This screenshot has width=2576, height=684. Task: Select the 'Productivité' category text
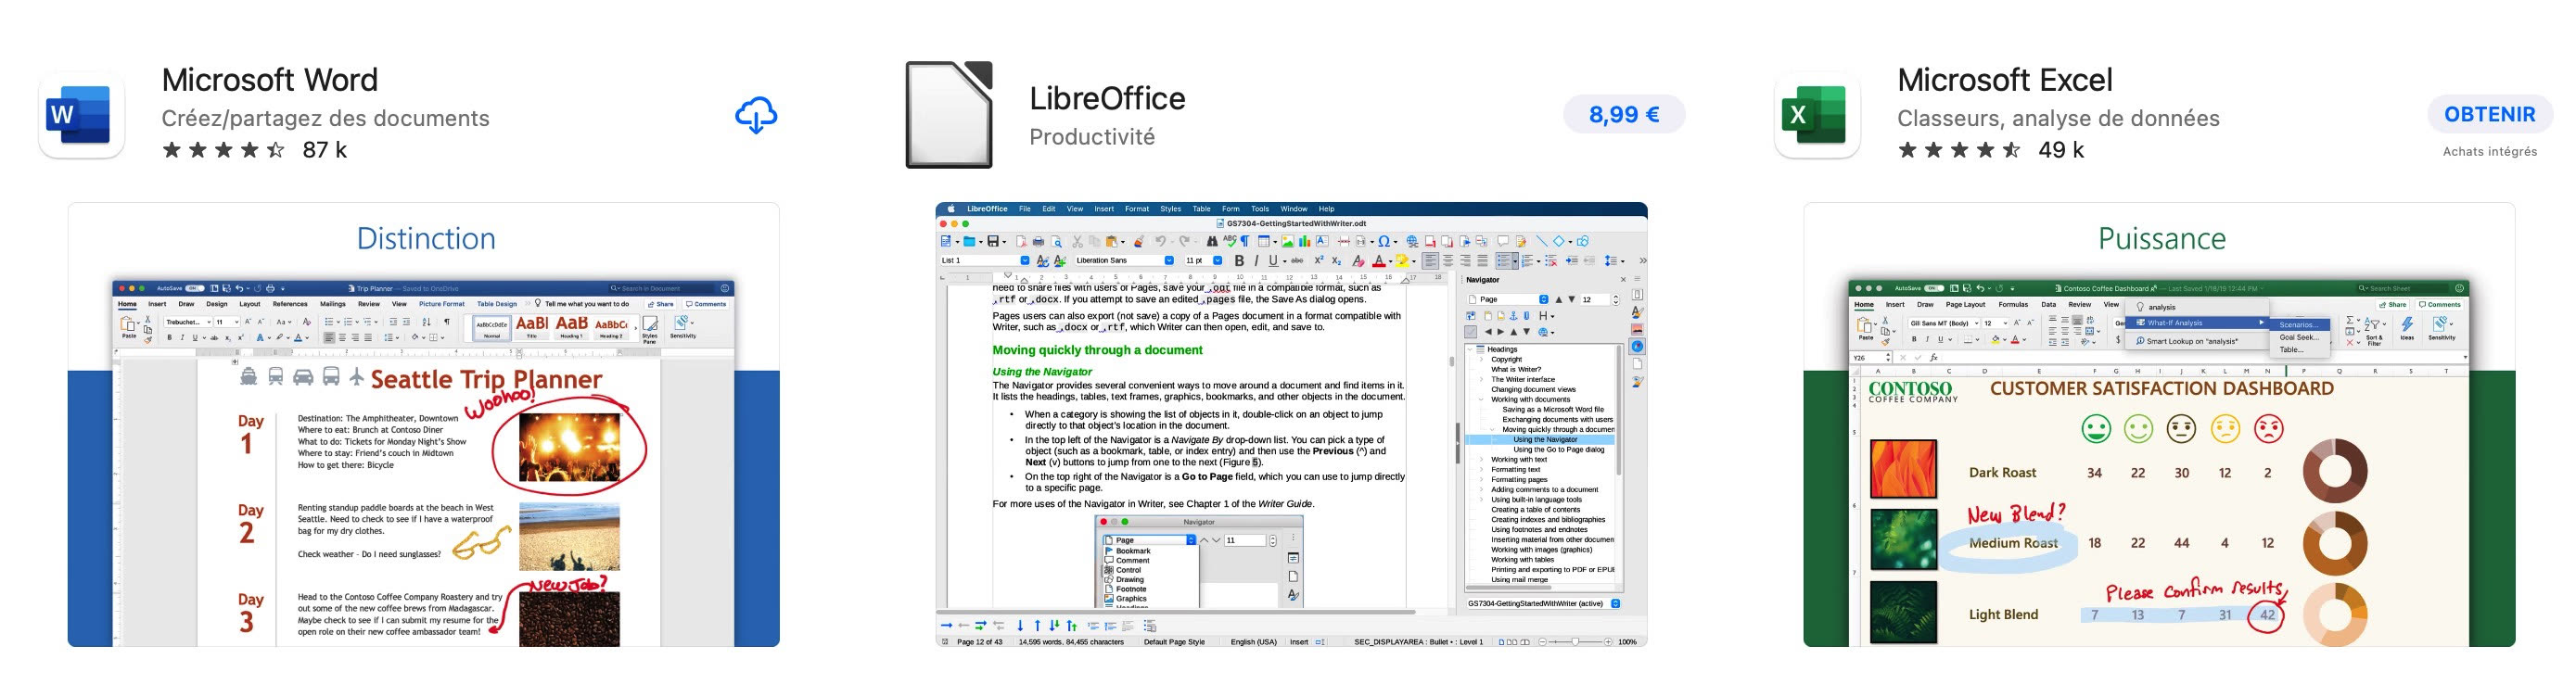click(1092, 137)
